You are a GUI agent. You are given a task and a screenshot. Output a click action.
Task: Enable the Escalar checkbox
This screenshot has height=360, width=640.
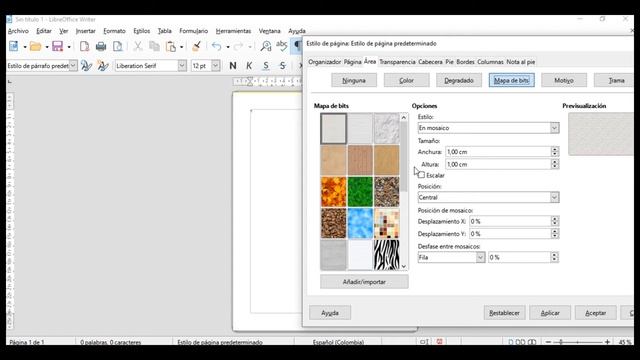tap(422, 175)
